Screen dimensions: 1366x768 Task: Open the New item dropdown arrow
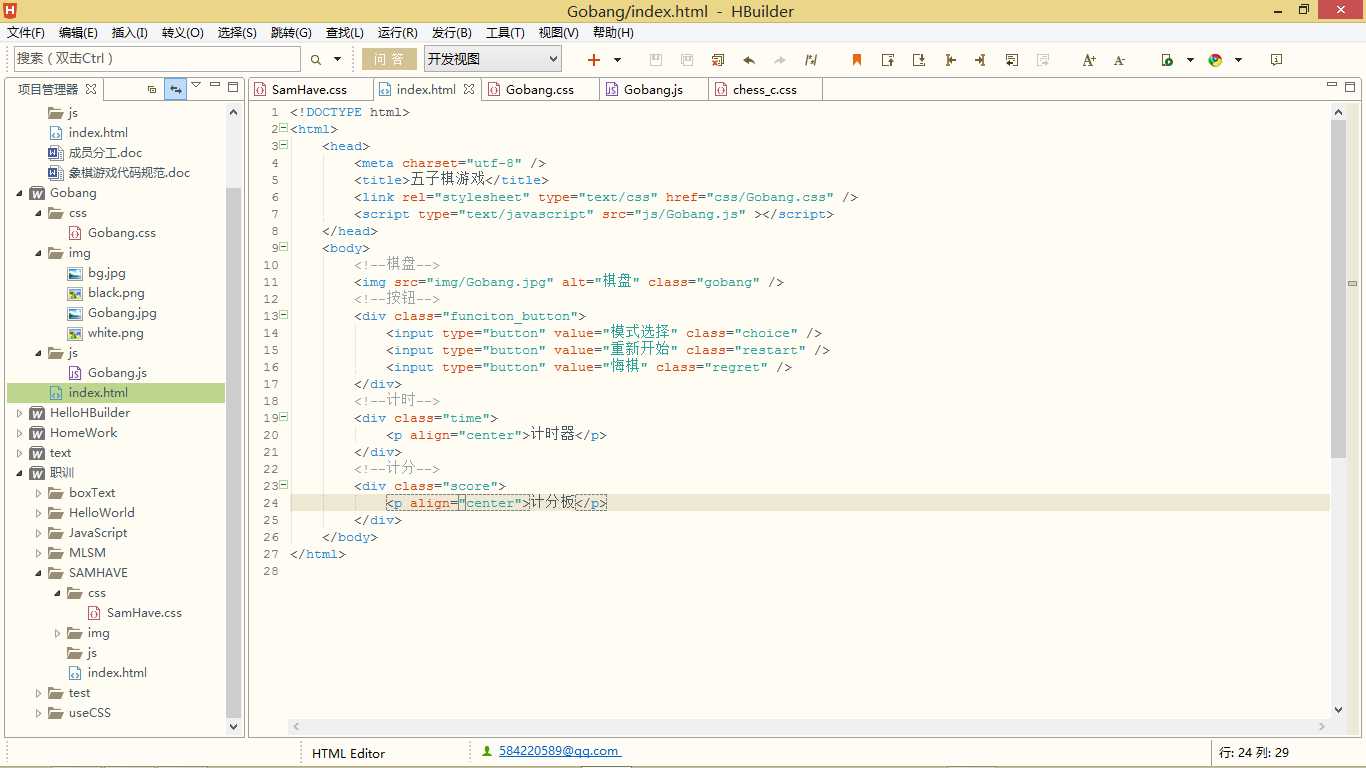tap(617, 60)
